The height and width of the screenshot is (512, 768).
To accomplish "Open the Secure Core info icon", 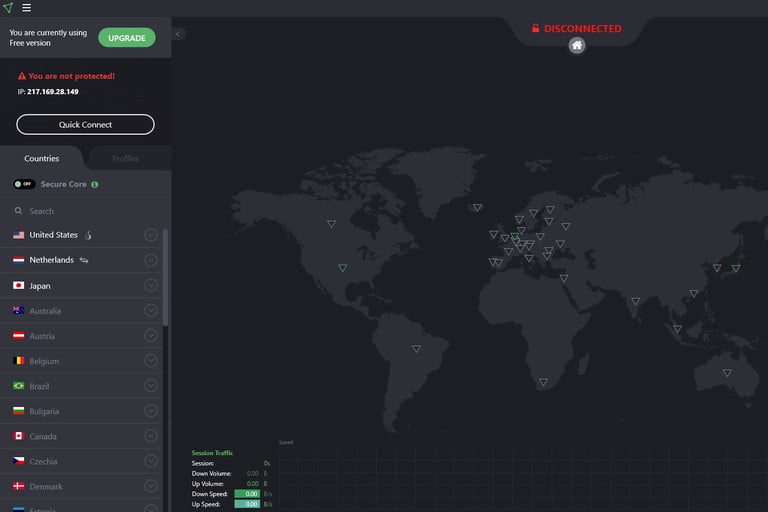I will click(x=95, y=184).
